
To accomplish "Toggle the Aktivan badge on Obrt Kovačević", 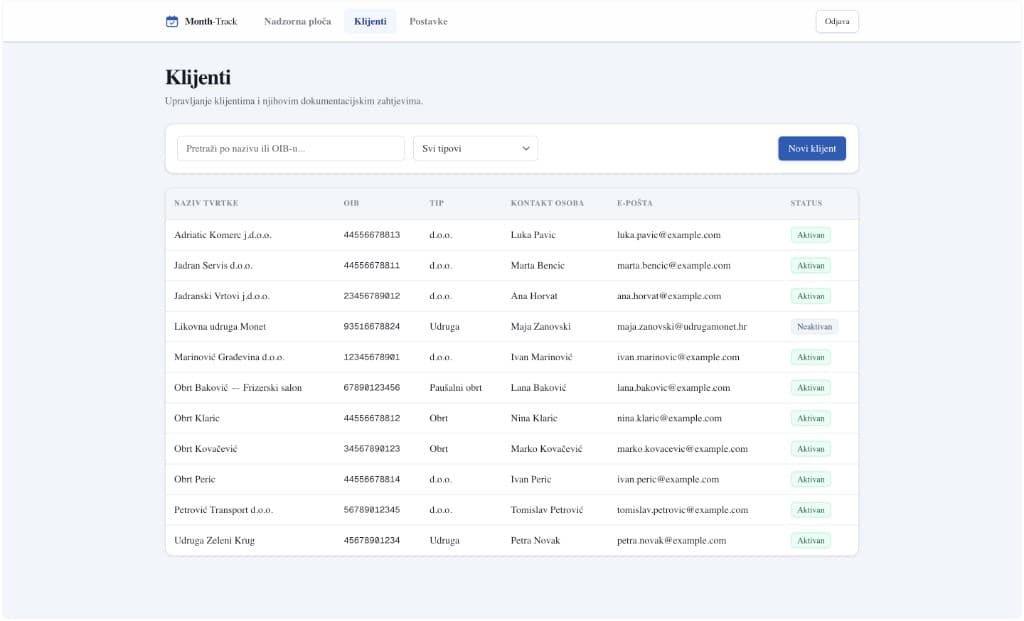I will click(810, 448).
